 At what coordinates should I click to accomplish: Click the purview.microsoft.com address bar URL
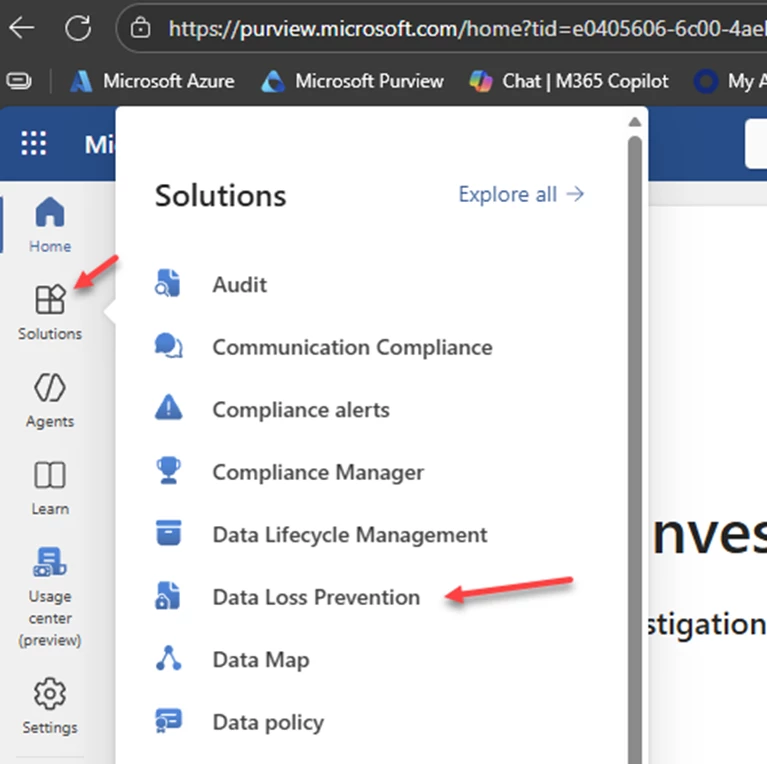tap(467, 29)
